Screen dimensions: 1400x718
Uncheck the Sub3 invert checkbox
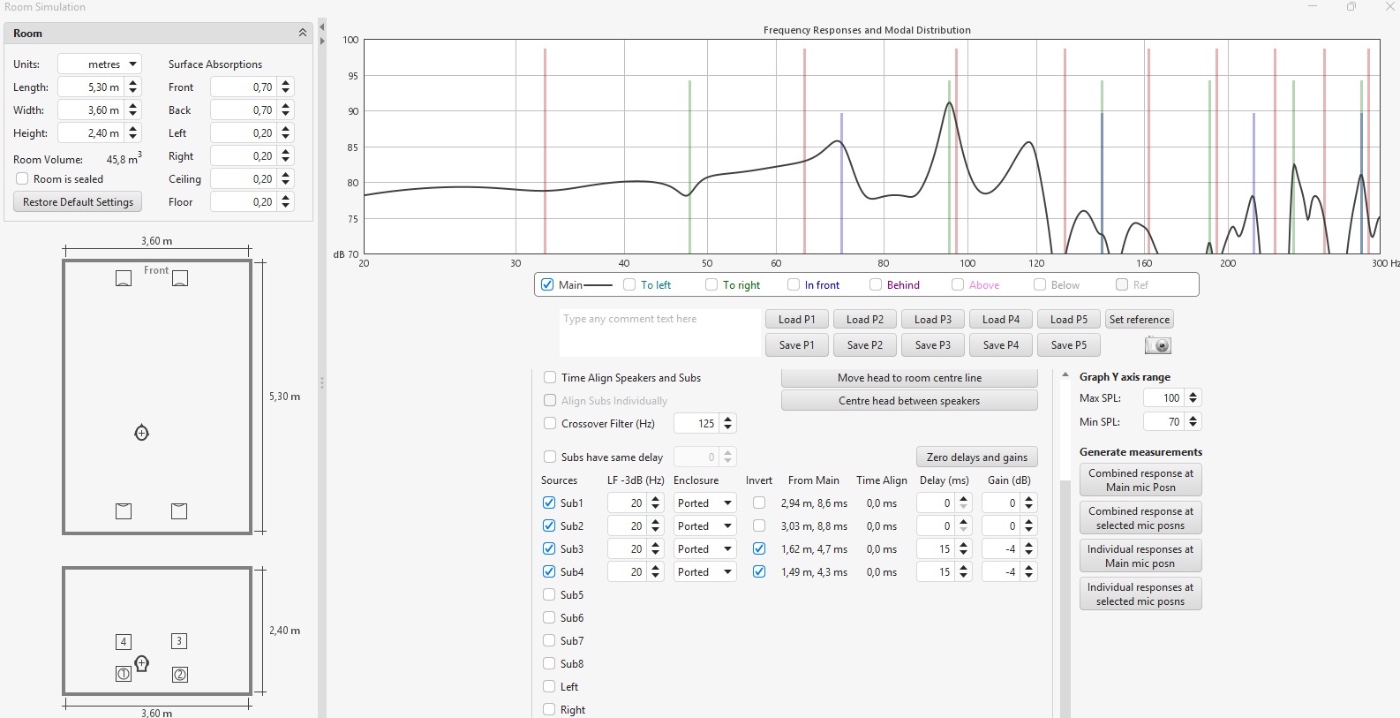[759, 549]
